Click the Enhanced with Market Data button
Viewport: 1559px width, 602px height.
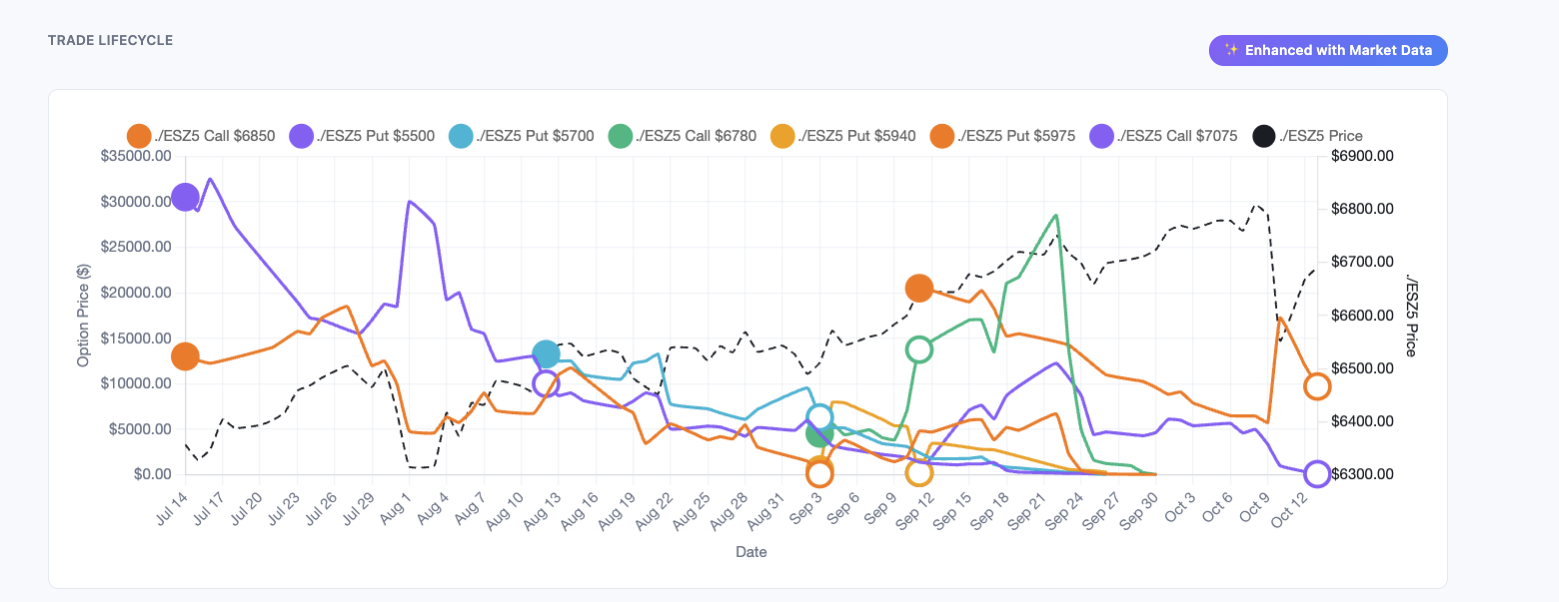1328,50
